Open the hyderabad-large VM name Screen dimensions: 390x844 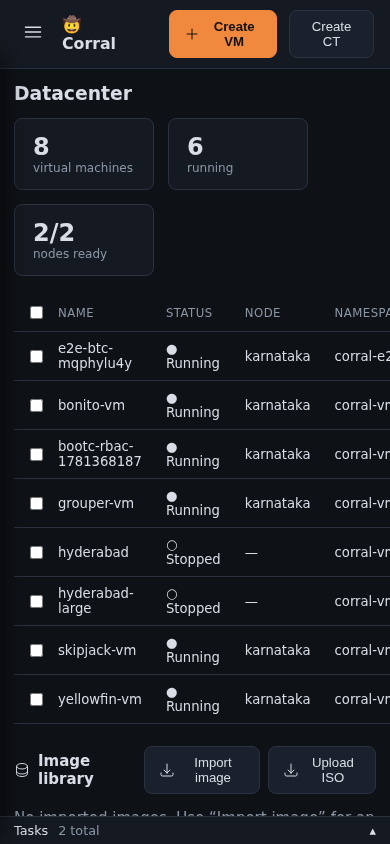96,601
